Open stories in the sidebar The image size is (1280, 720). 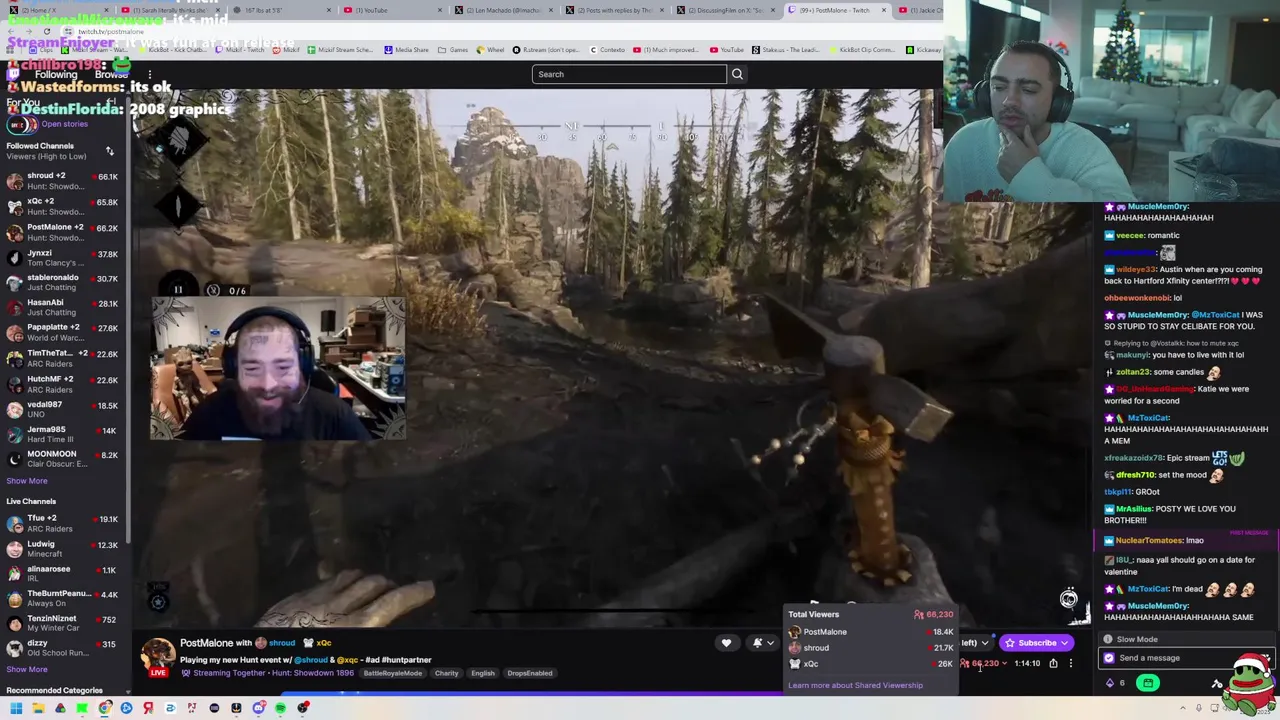click(x=64, y=124)
